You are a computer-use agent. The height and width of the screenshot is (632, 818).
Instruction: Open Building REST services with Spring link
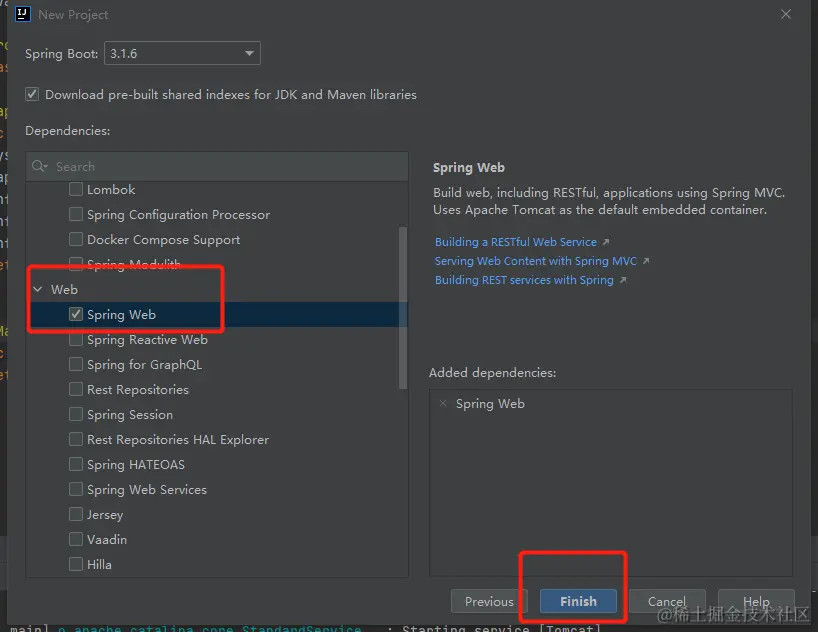[x=524, y=280]
